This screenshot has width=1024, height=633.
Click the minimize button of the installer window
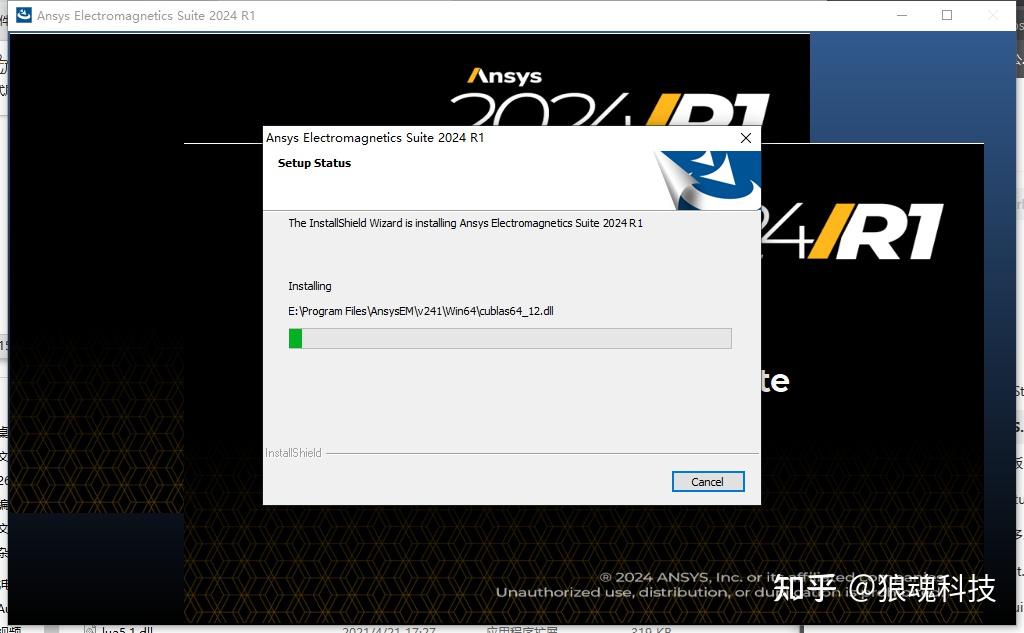click(901, 15)
